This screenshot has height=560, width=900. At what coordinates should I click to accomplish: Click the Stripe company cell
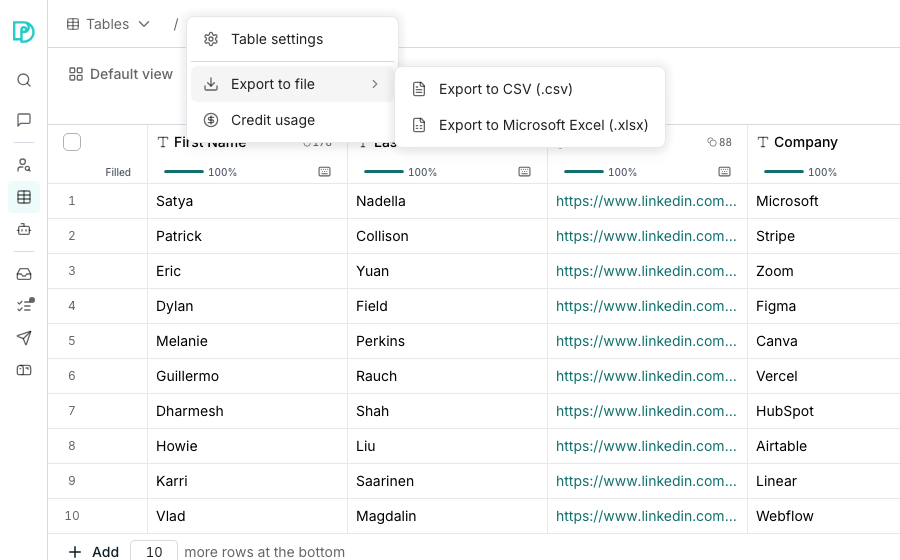pos(824,236)
